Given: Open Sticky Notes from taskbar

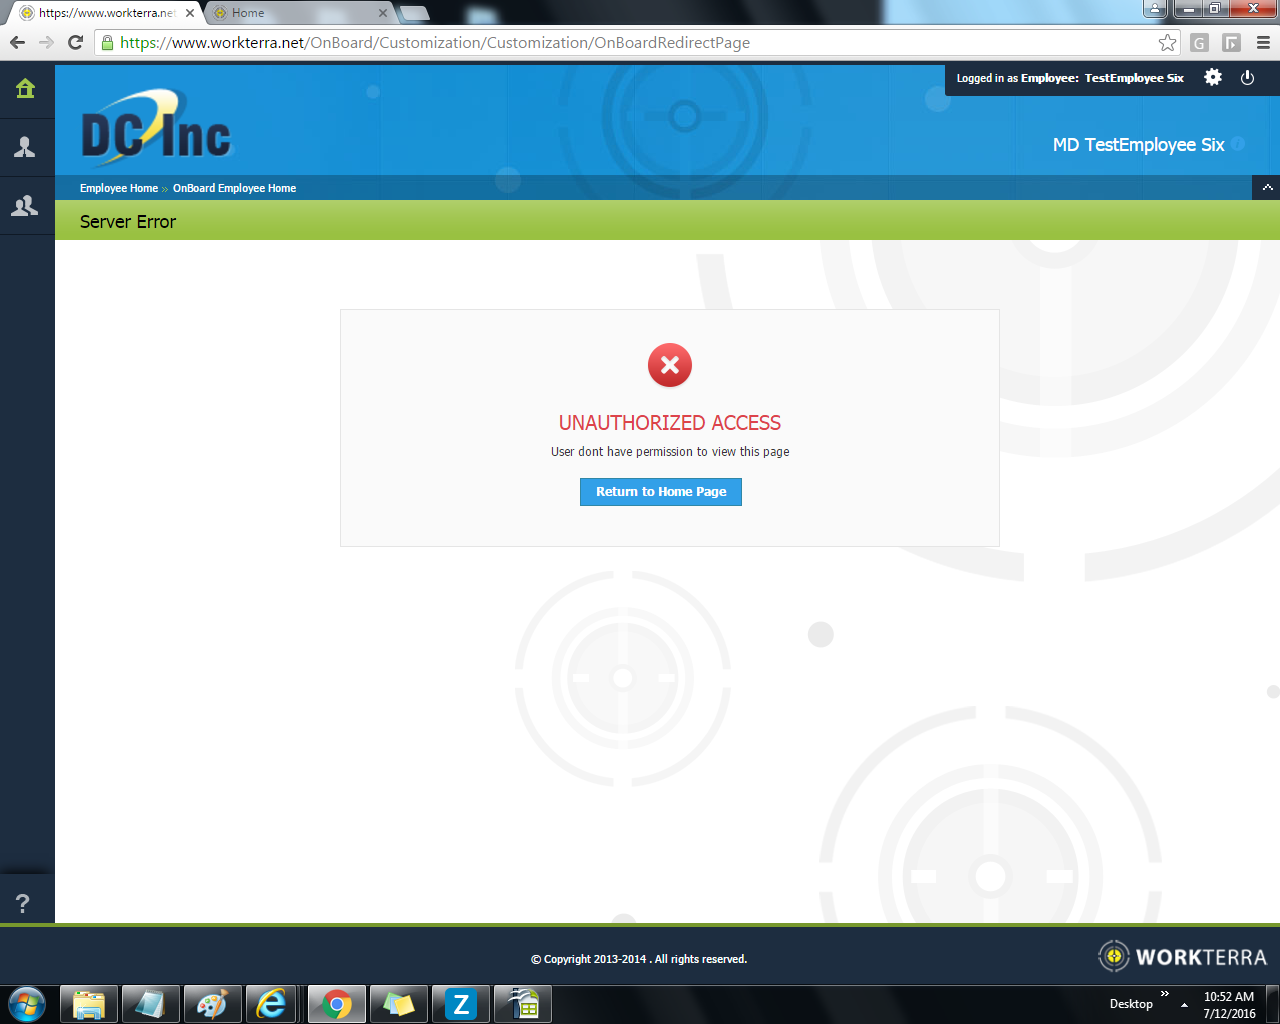Looking at the screenshot, I should click(x=399, y=1004).
